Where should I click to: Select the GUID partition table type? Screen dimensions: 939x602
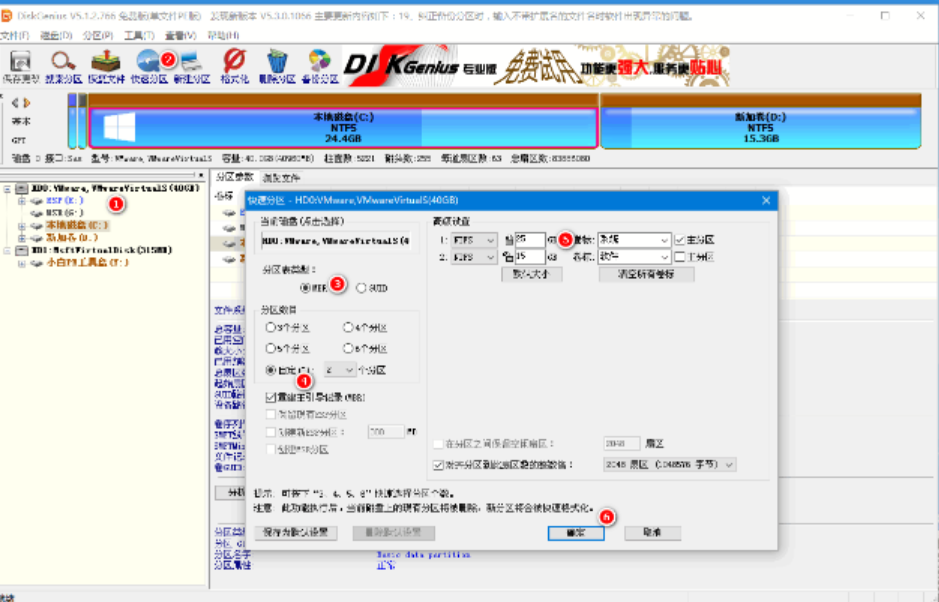click(361, 288)
